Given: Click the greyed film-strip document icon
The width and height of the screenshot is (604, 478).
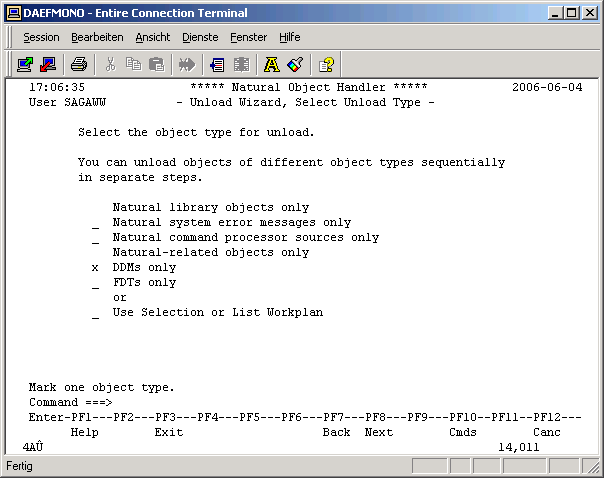Looking at the screenshot, I should (242, 64).
